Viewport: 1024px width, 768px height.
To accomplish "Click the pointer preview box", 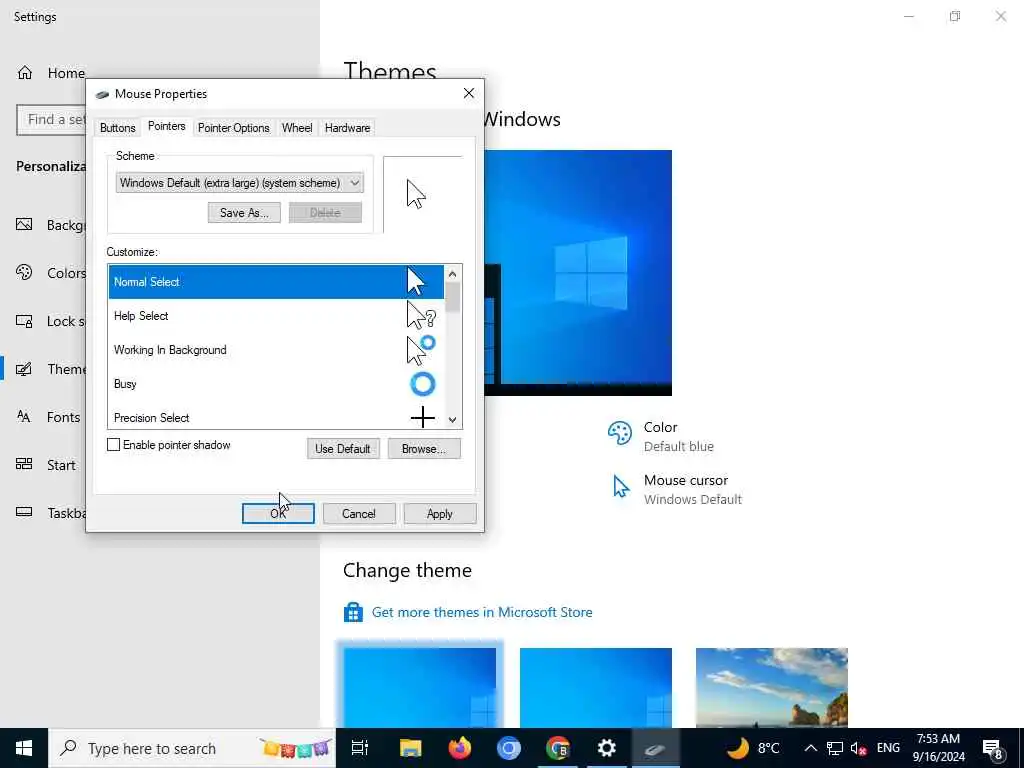I will 423,195.
